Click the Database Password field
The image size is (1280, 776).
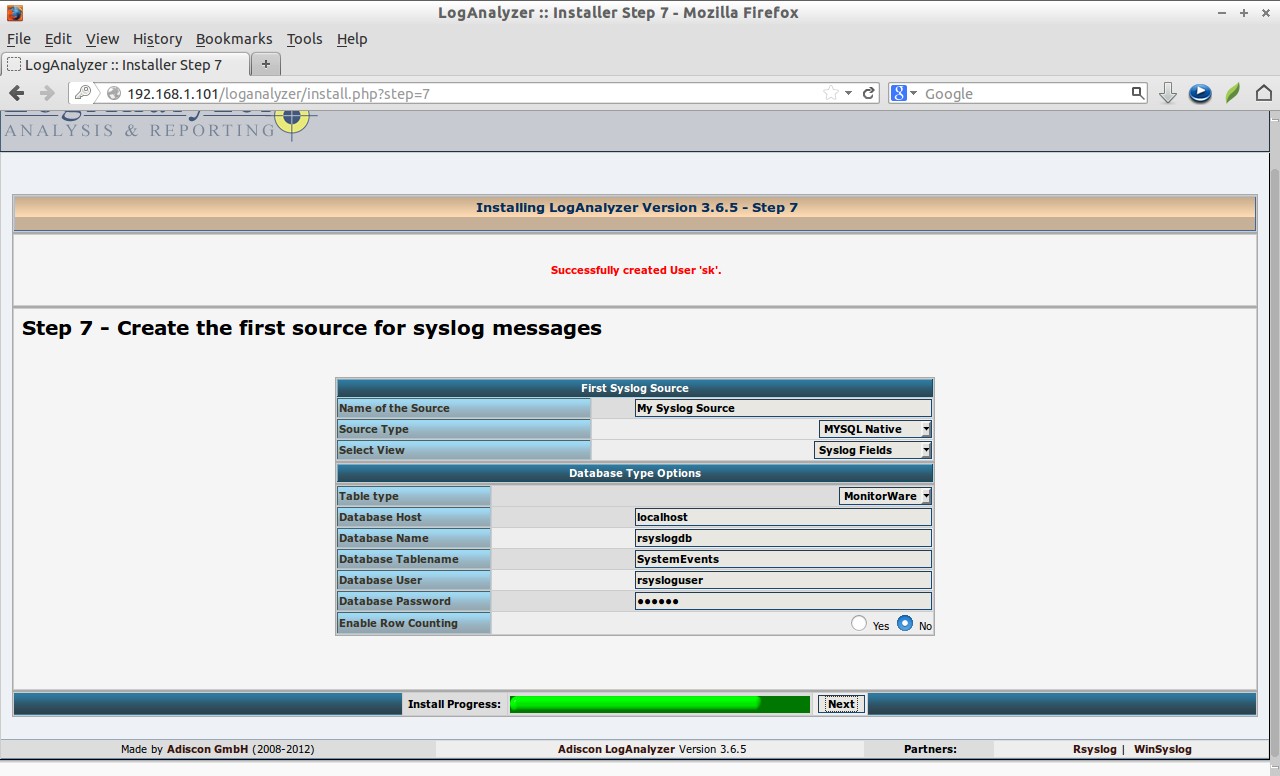pos(783,601)
